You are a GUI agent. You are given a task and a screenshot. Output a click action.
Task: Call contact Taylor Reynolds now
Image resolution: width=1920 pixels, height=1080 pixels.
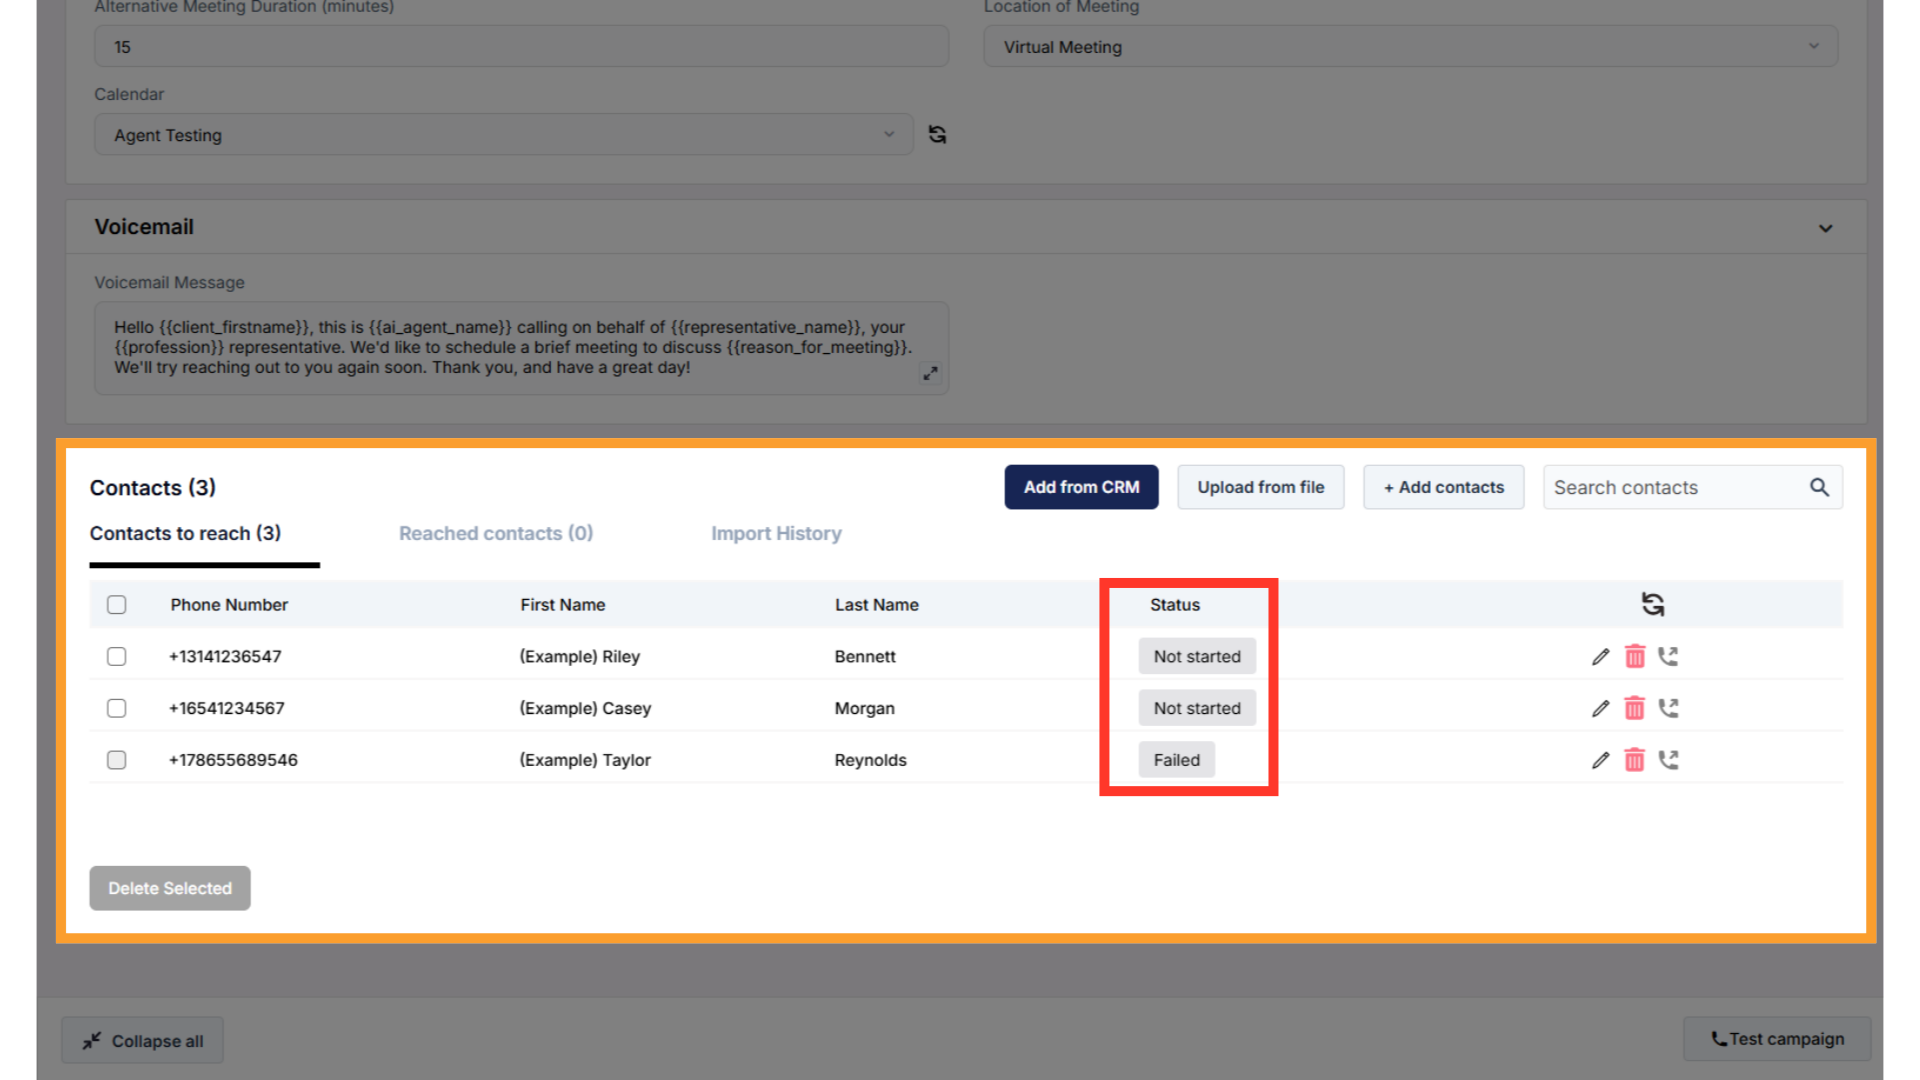pyautogui.click(x=1668, y=760)
